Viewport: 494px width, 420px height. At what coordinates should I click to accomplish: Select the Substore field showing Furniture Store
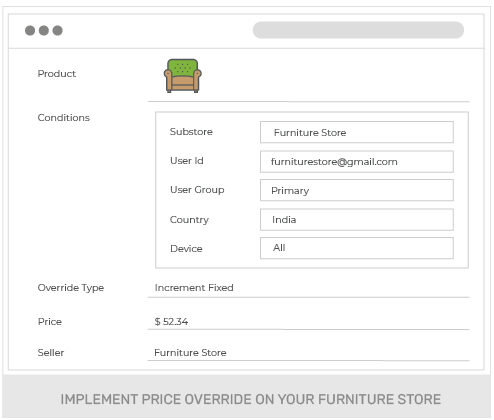[357, 132]
